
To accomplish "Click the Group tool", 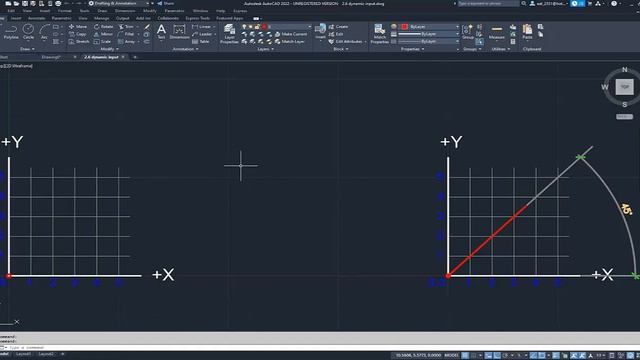I will (468, 32).
